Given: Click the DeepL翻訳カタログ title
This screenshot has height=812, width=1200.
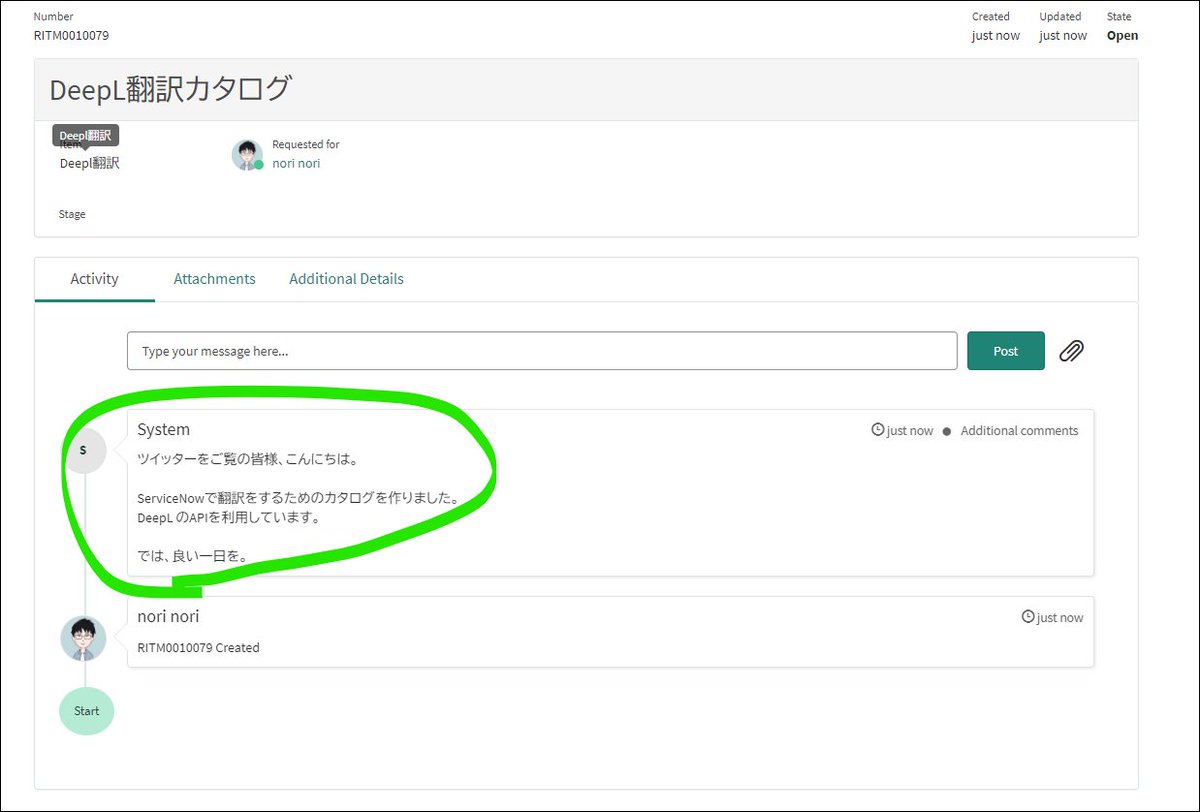Looking at the screenshot, I should tap(170, 89).
